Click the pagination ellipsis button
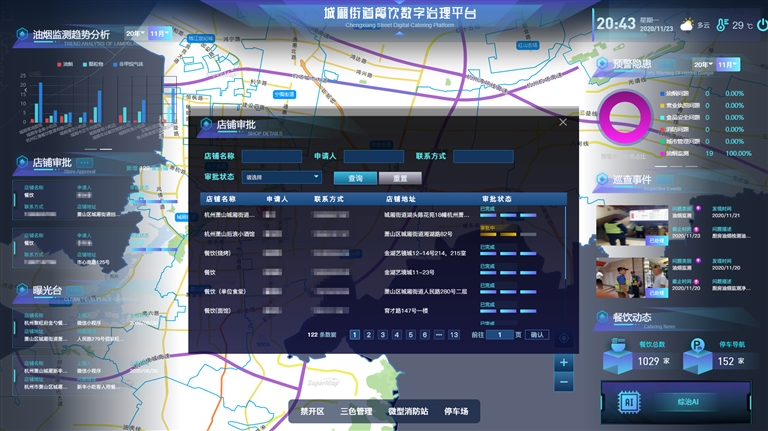Image resolution: width=768 pixels, height=431 pixels. [x=439, y=335]
